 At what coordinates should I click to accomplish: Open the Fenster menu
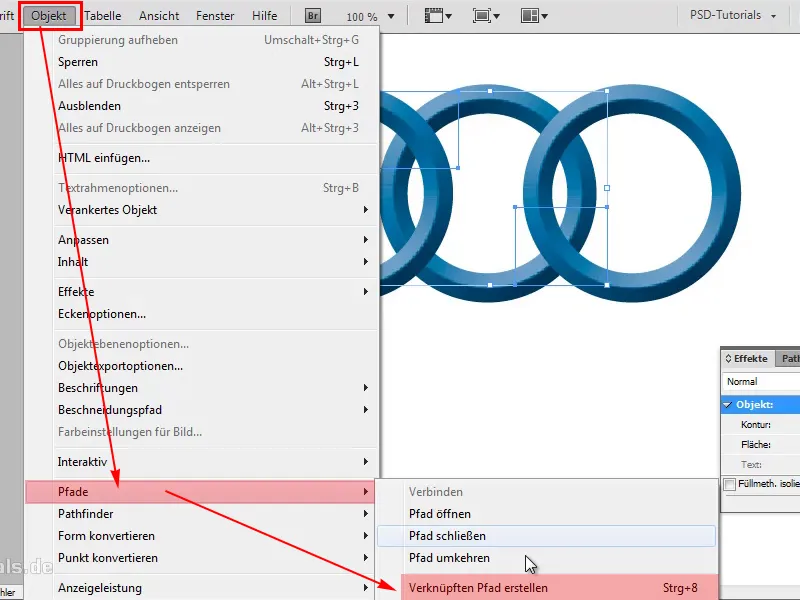[215, 14]
